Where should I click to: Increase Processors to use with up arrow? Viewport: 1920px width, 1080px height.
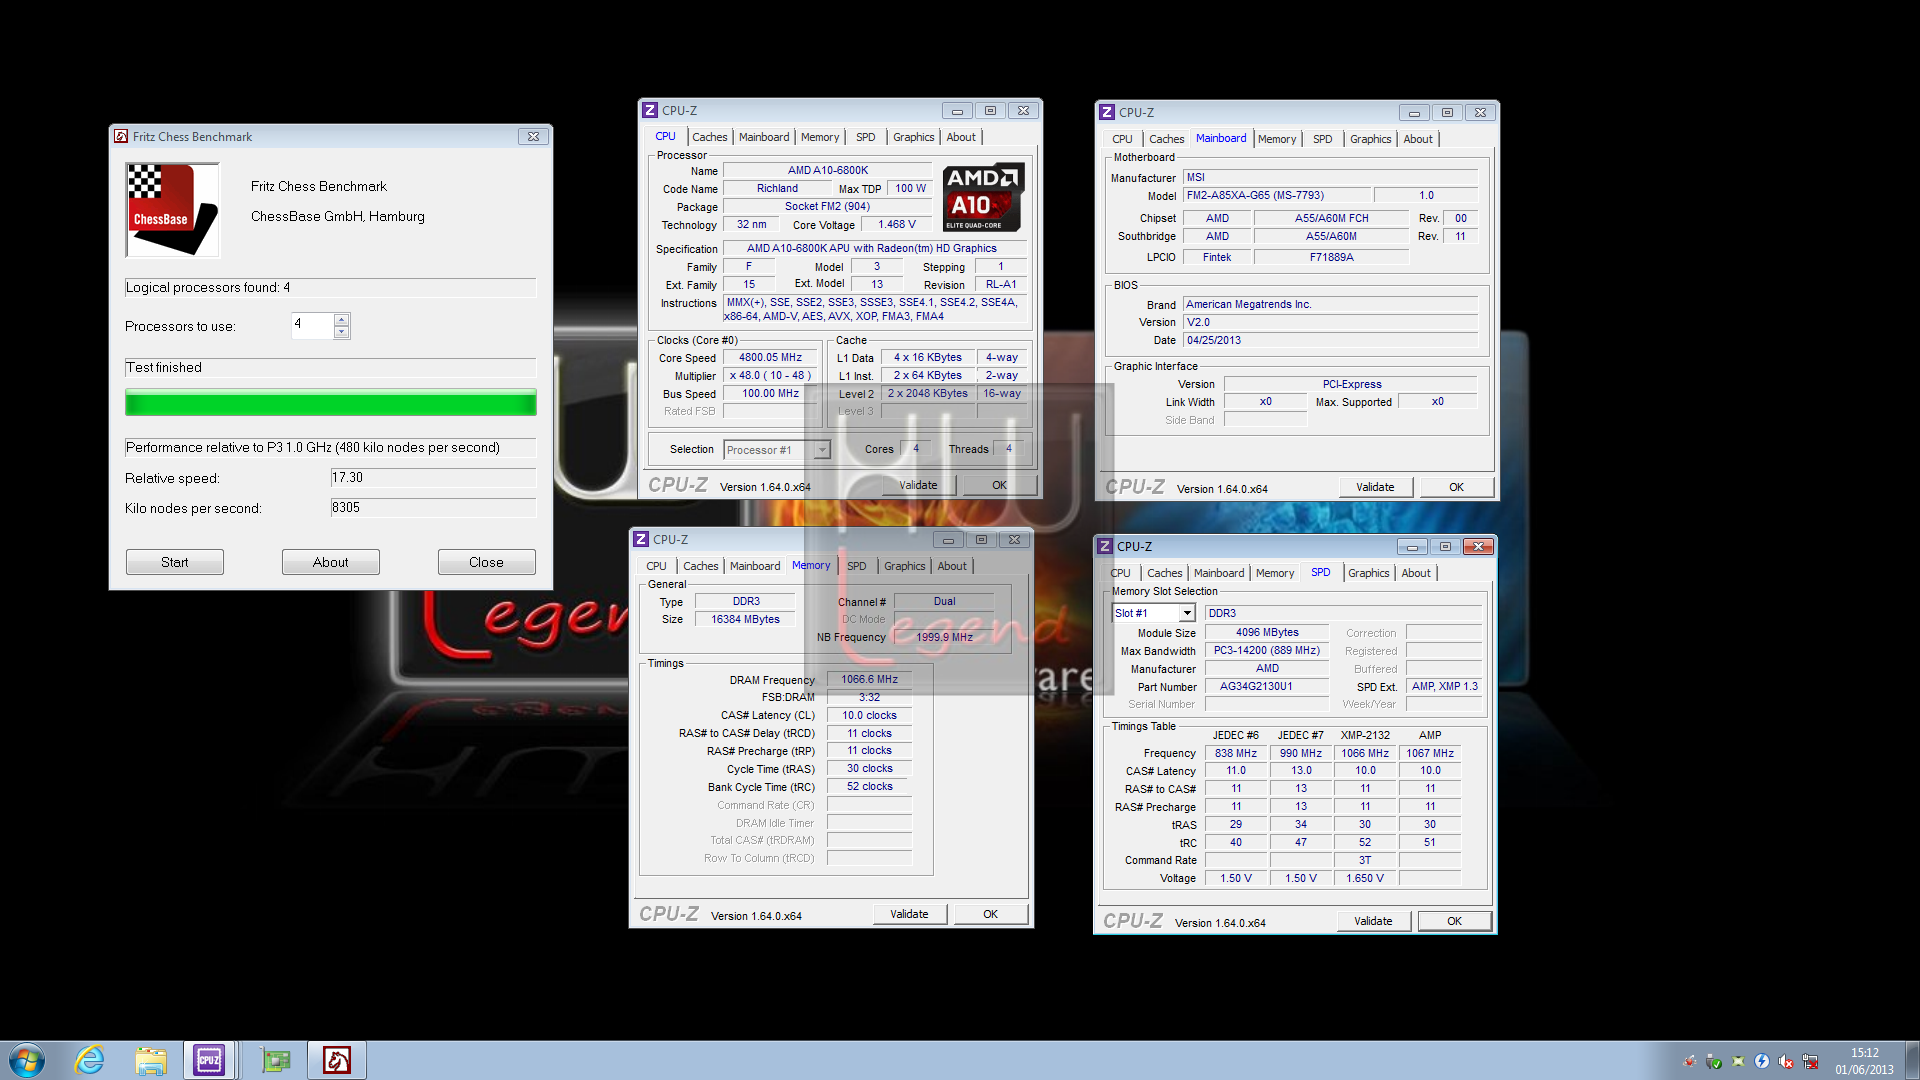click(x=342, y=320)
